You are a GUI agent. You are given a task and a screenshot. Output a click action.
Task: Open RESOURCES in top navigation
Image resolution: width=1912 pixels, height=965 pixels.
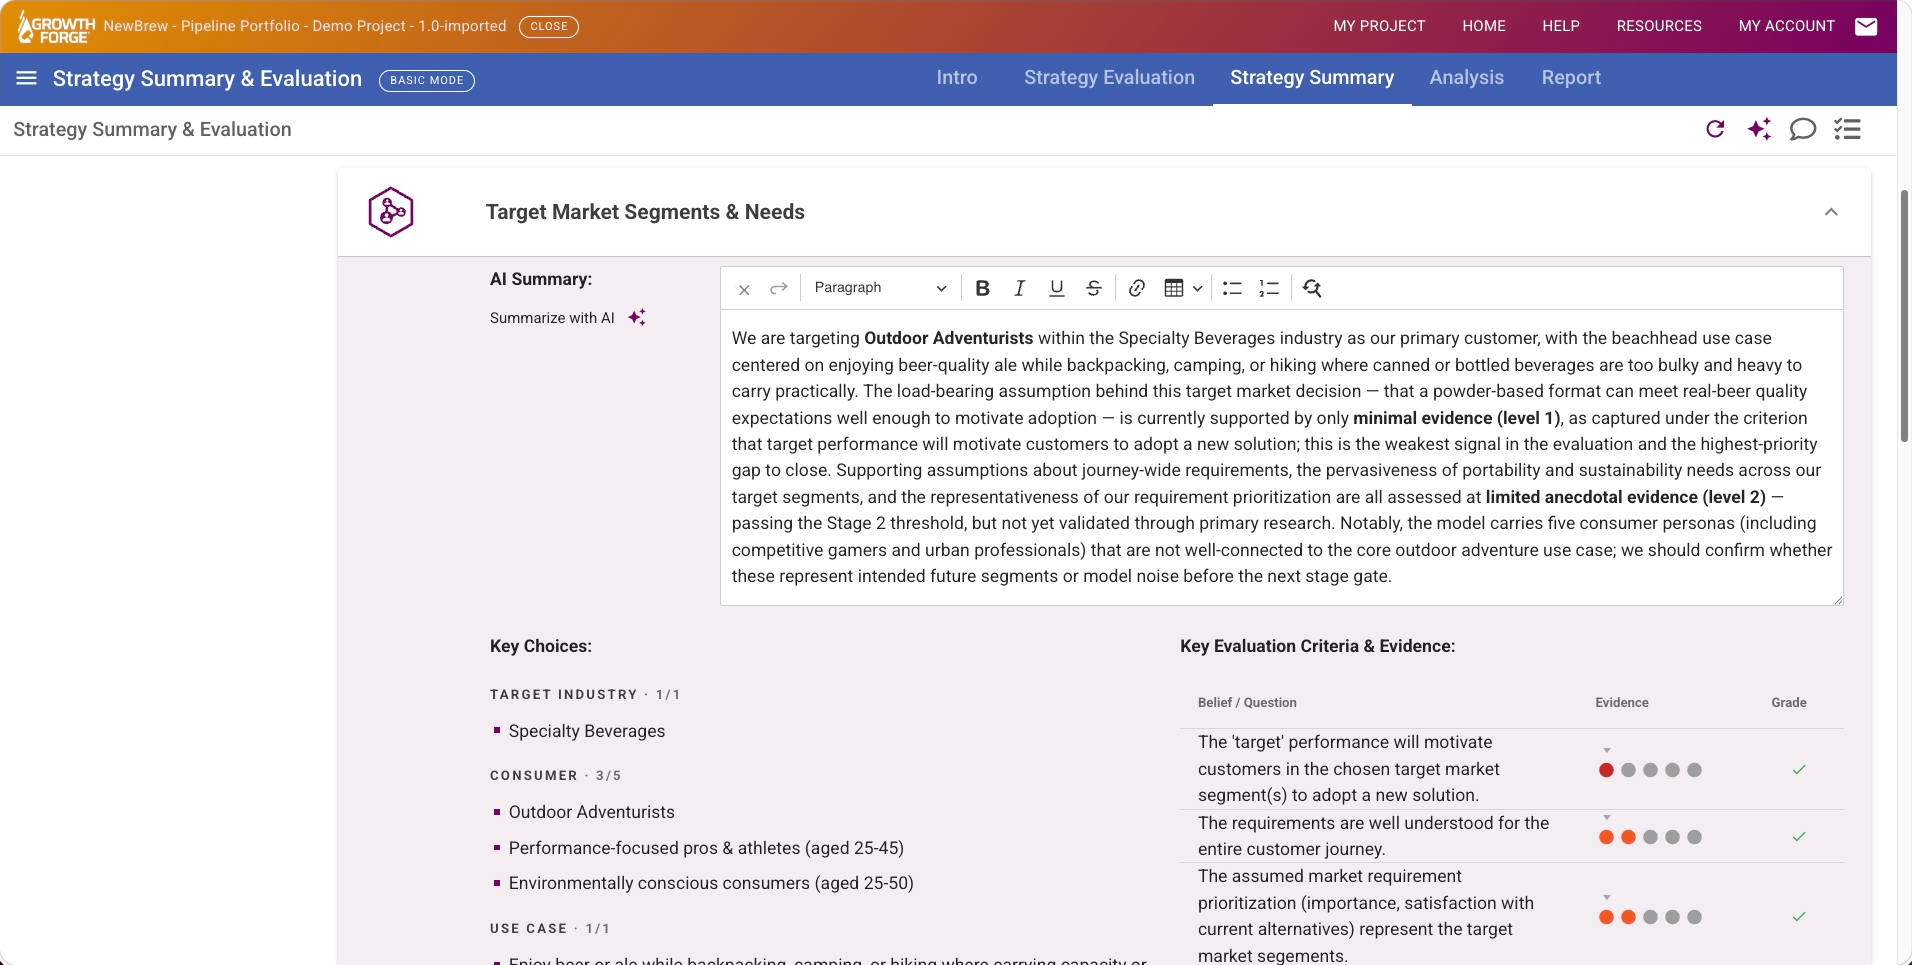click(x=1659, y=26)
